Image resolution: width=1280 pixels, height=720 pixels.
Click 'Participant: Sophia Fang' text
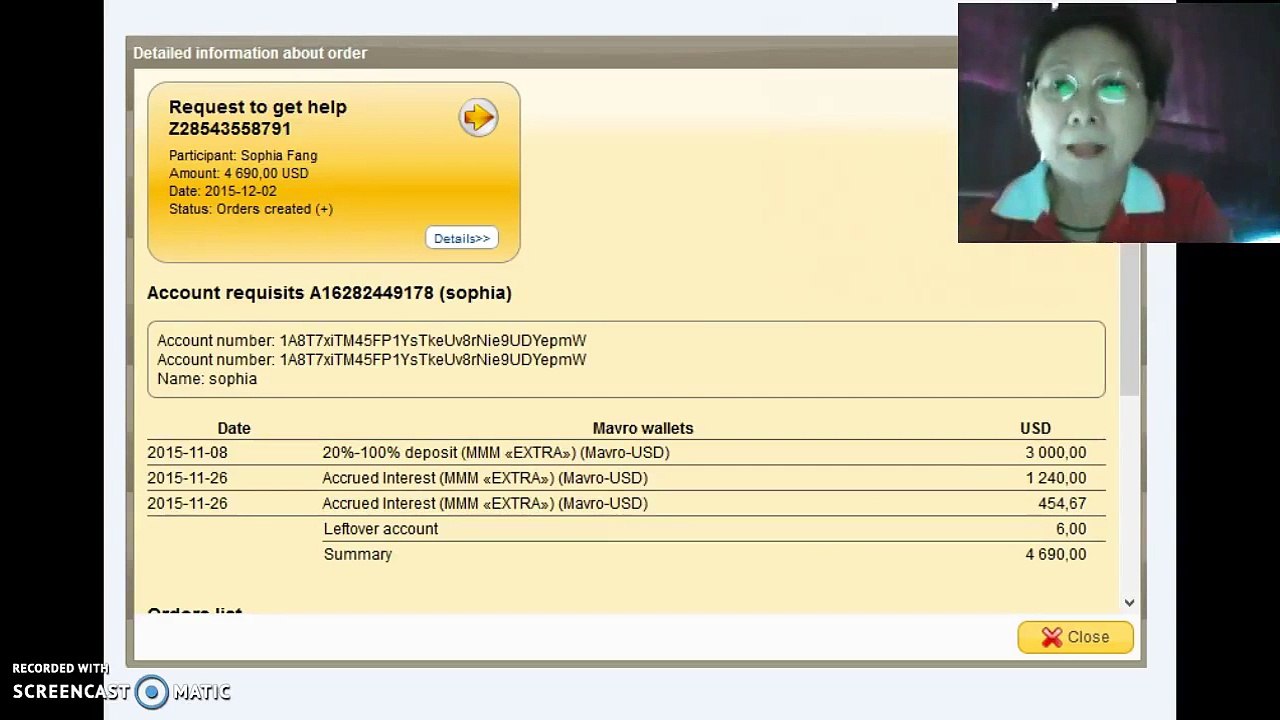point(243,155)
